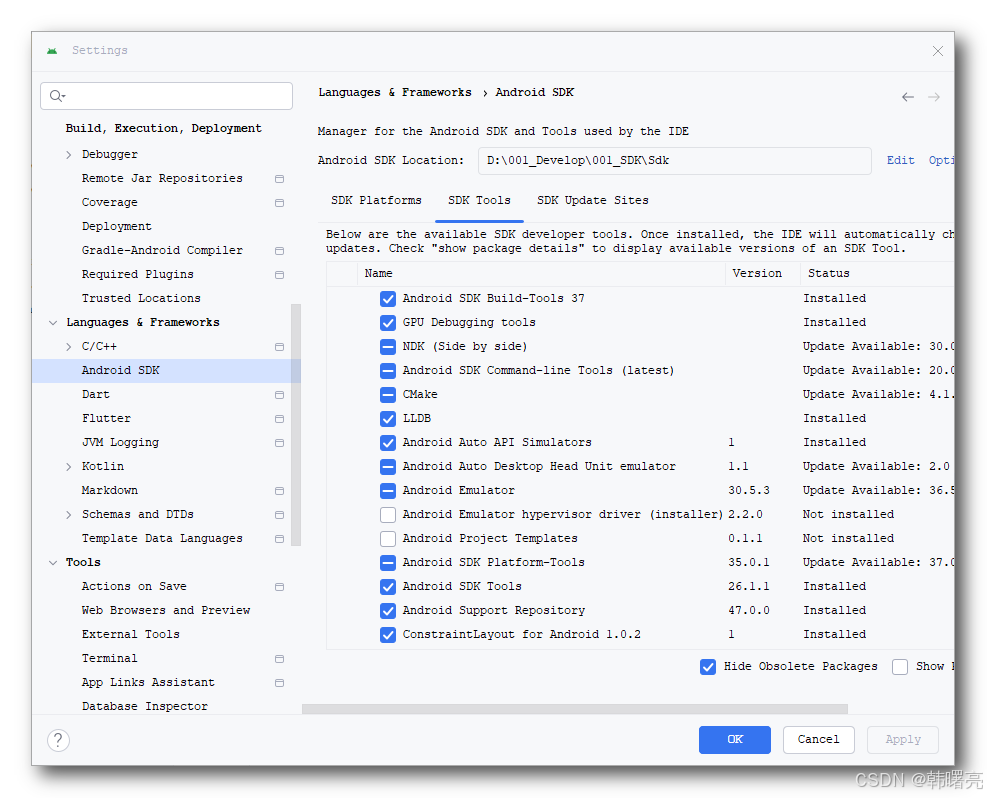Image resolution: width=987 pixels, height=798 pixels.
Task: Click the back navigation arrow
Action: pos(908,97)
